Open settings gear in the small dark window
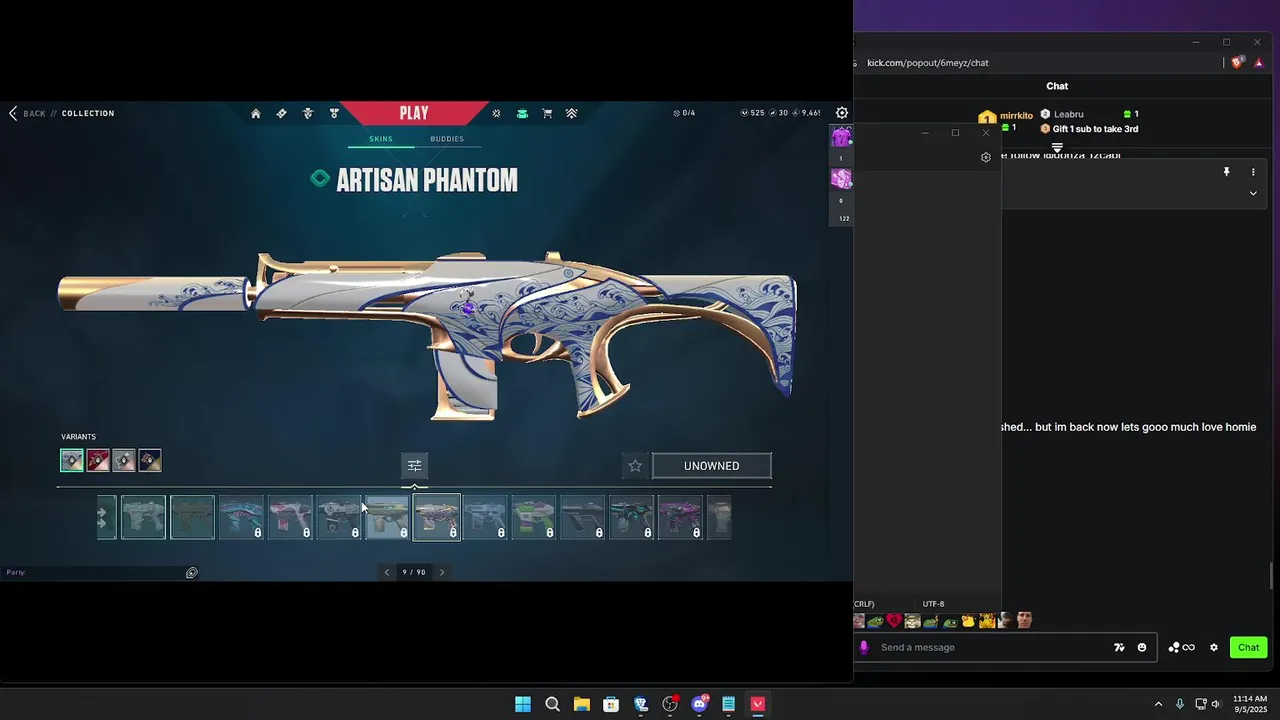This screenshot has height=720, width=1280. click(x=986, y=157)
